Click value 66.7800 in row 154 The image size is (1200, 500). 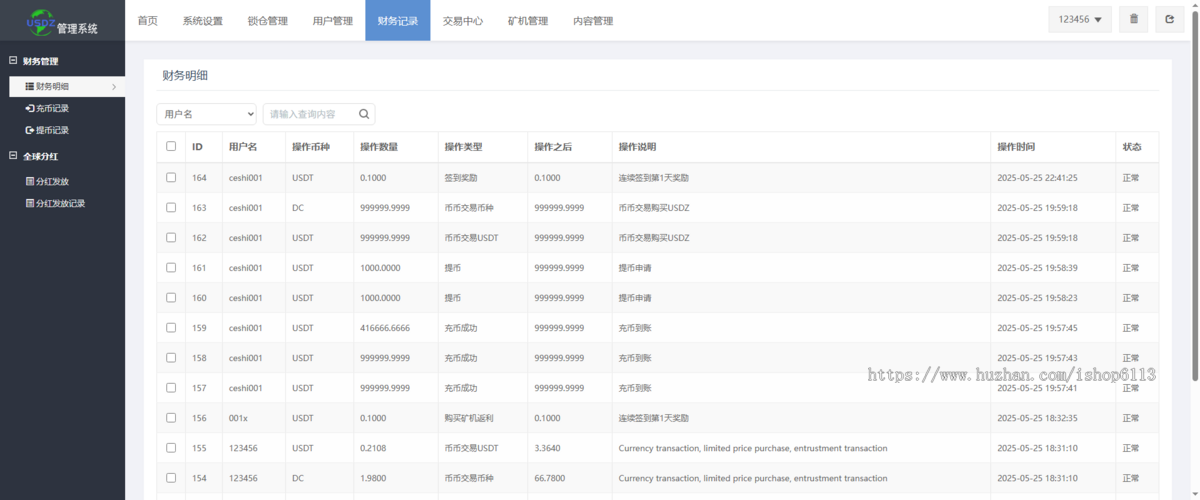pos(550,478)
